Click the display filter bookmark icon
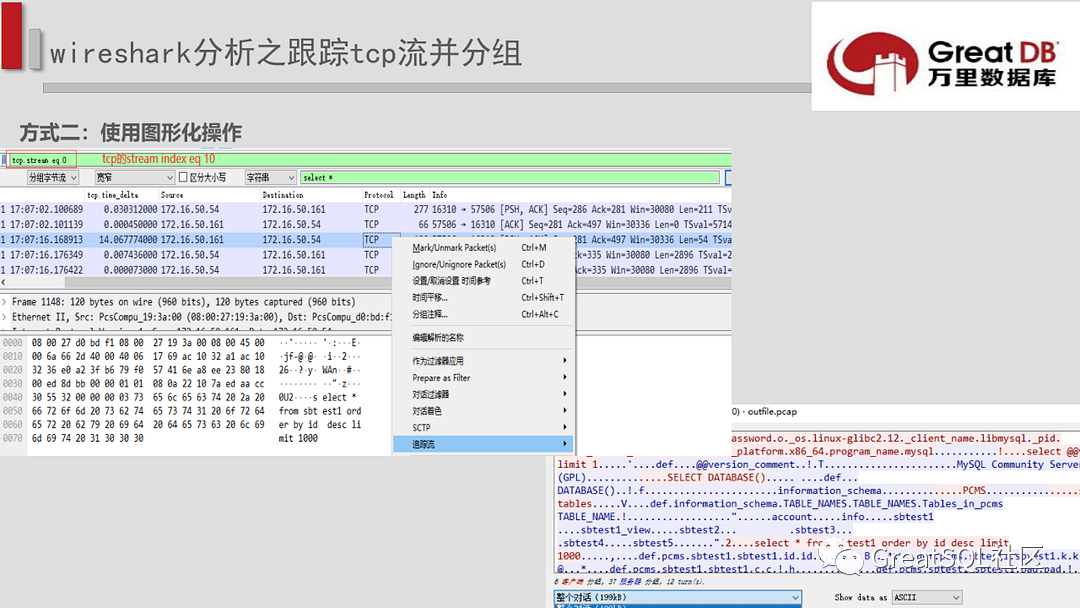1080x608 pixels. (x=4, y=160)
